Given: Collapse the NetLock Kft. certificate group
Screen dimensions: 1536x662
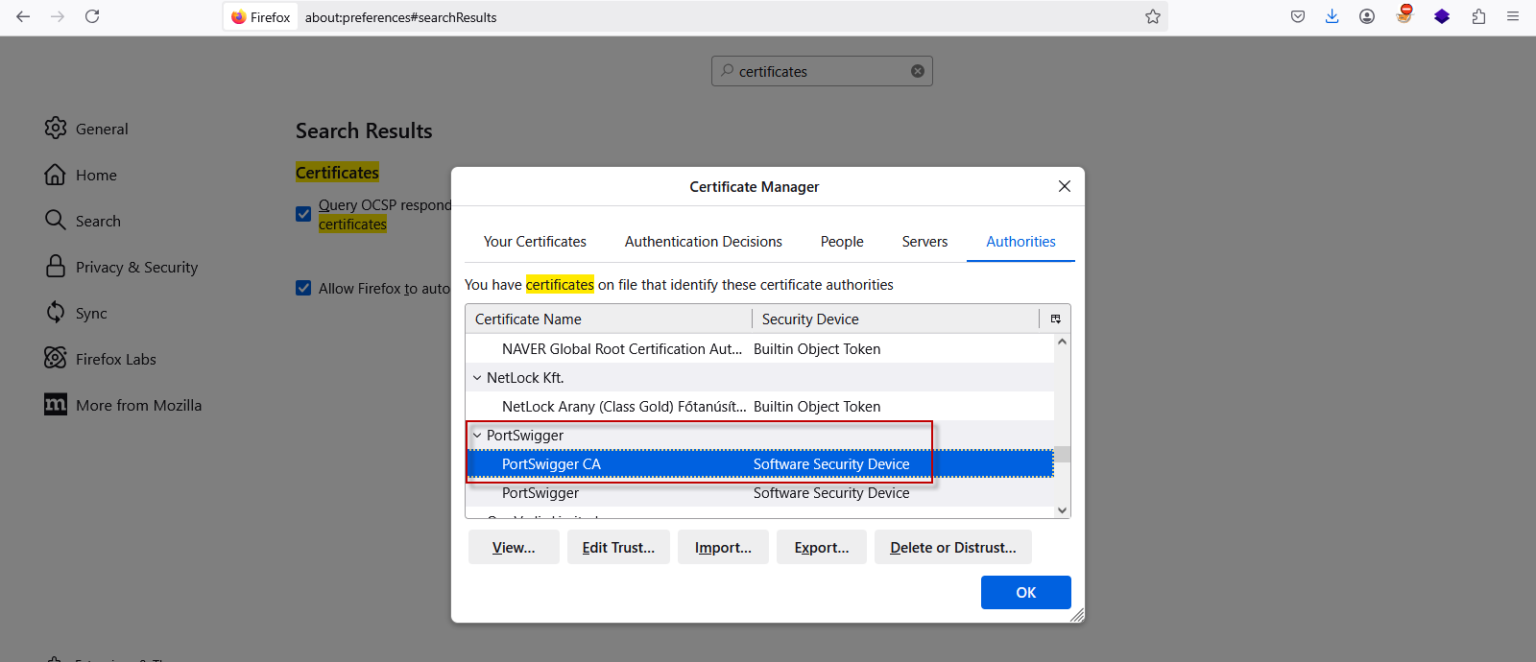Looking at the screenshot, I should (477, 377).
